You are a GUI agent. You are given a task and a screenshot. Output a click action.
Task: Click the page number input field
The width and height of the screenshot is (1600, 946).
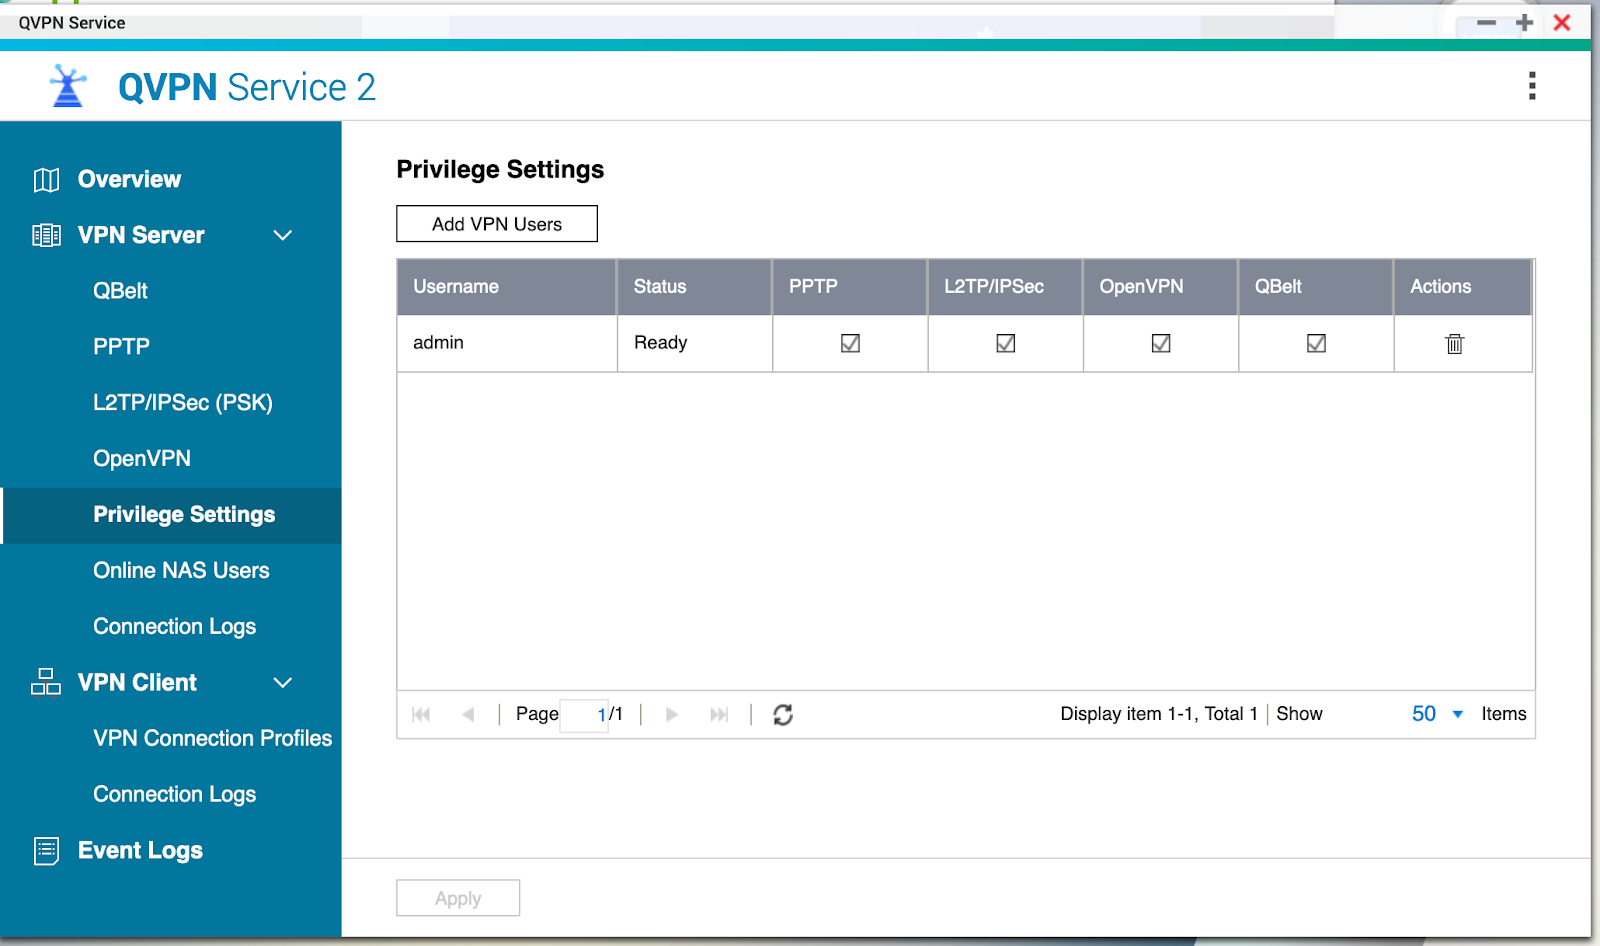click(x=584, y=715)
